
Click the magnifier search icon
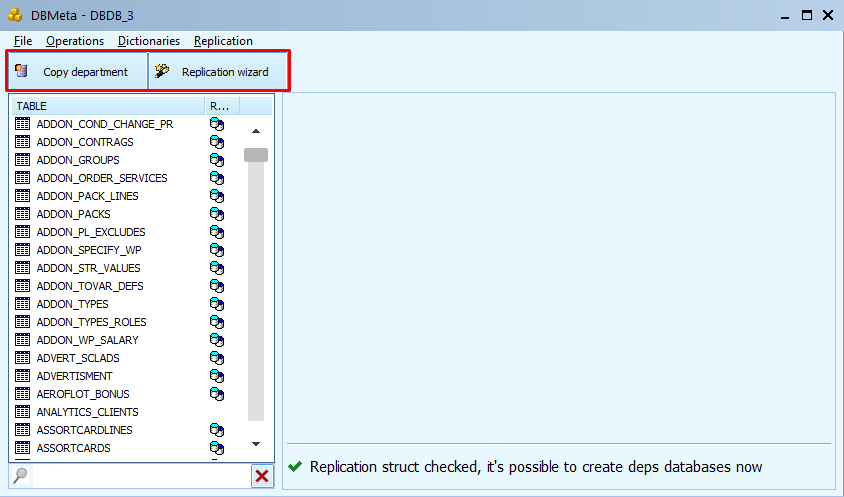coord(20,477)
